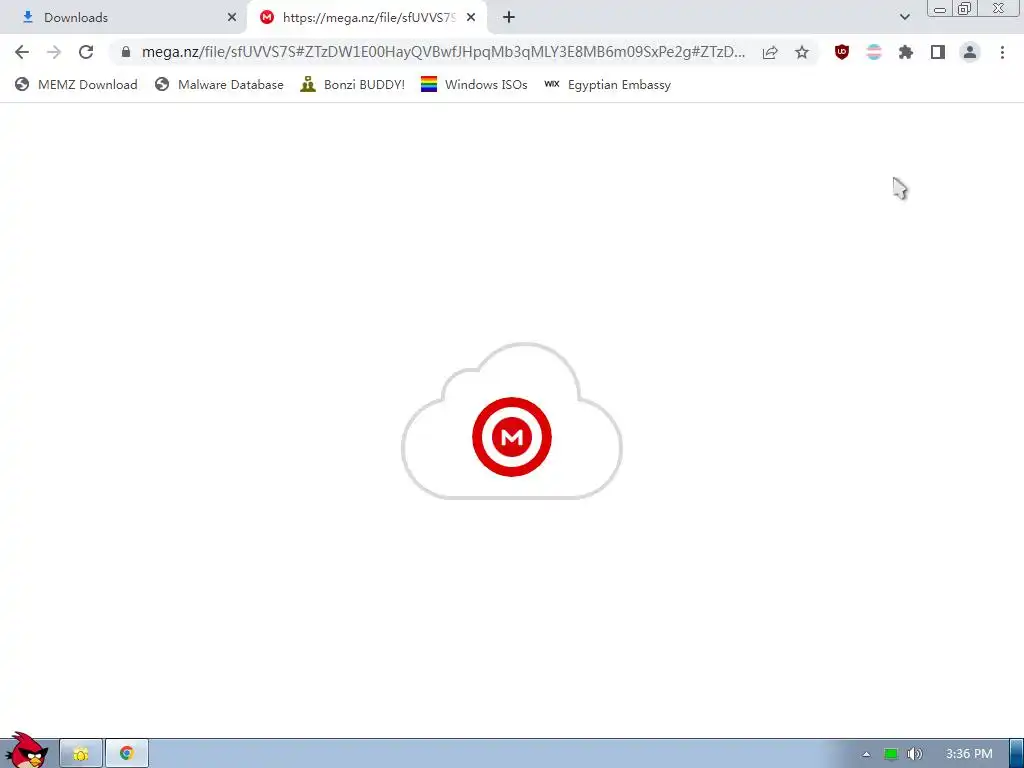The image size is (1024, 768).
Task: Click the forward navigation arrow
Action: coord(54,52)
